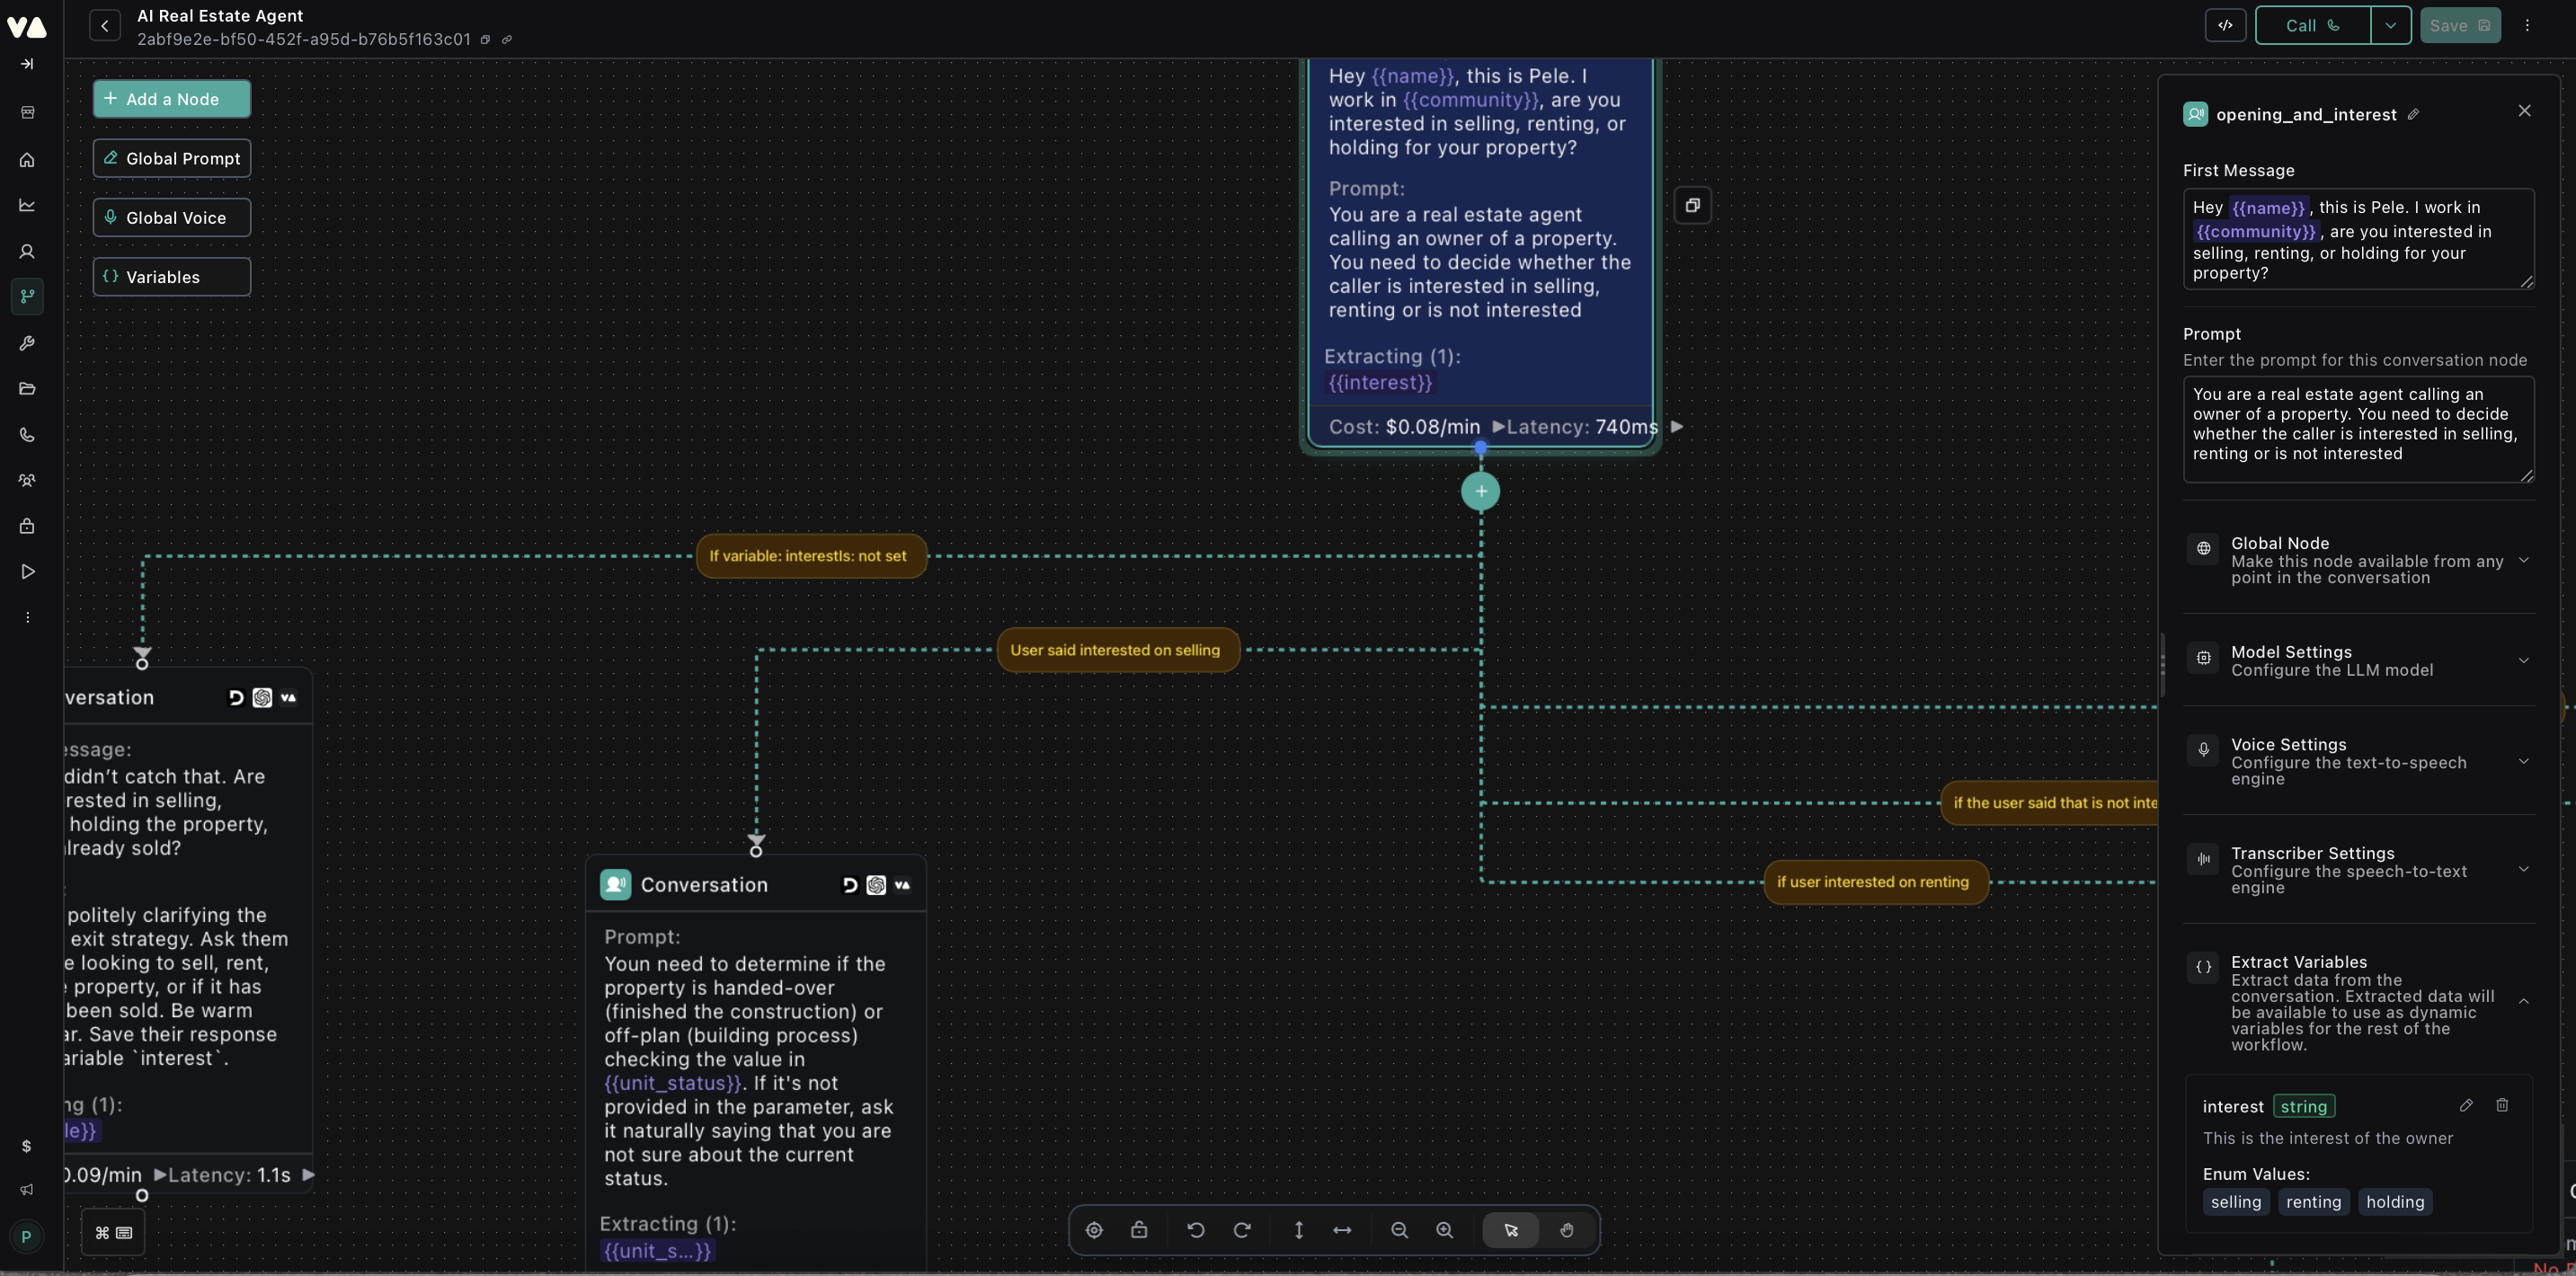Click the wrench tools icon in the left sidebar
Image resolution: width=2576 pixels, height=1276 pixels.
point(27,343)
